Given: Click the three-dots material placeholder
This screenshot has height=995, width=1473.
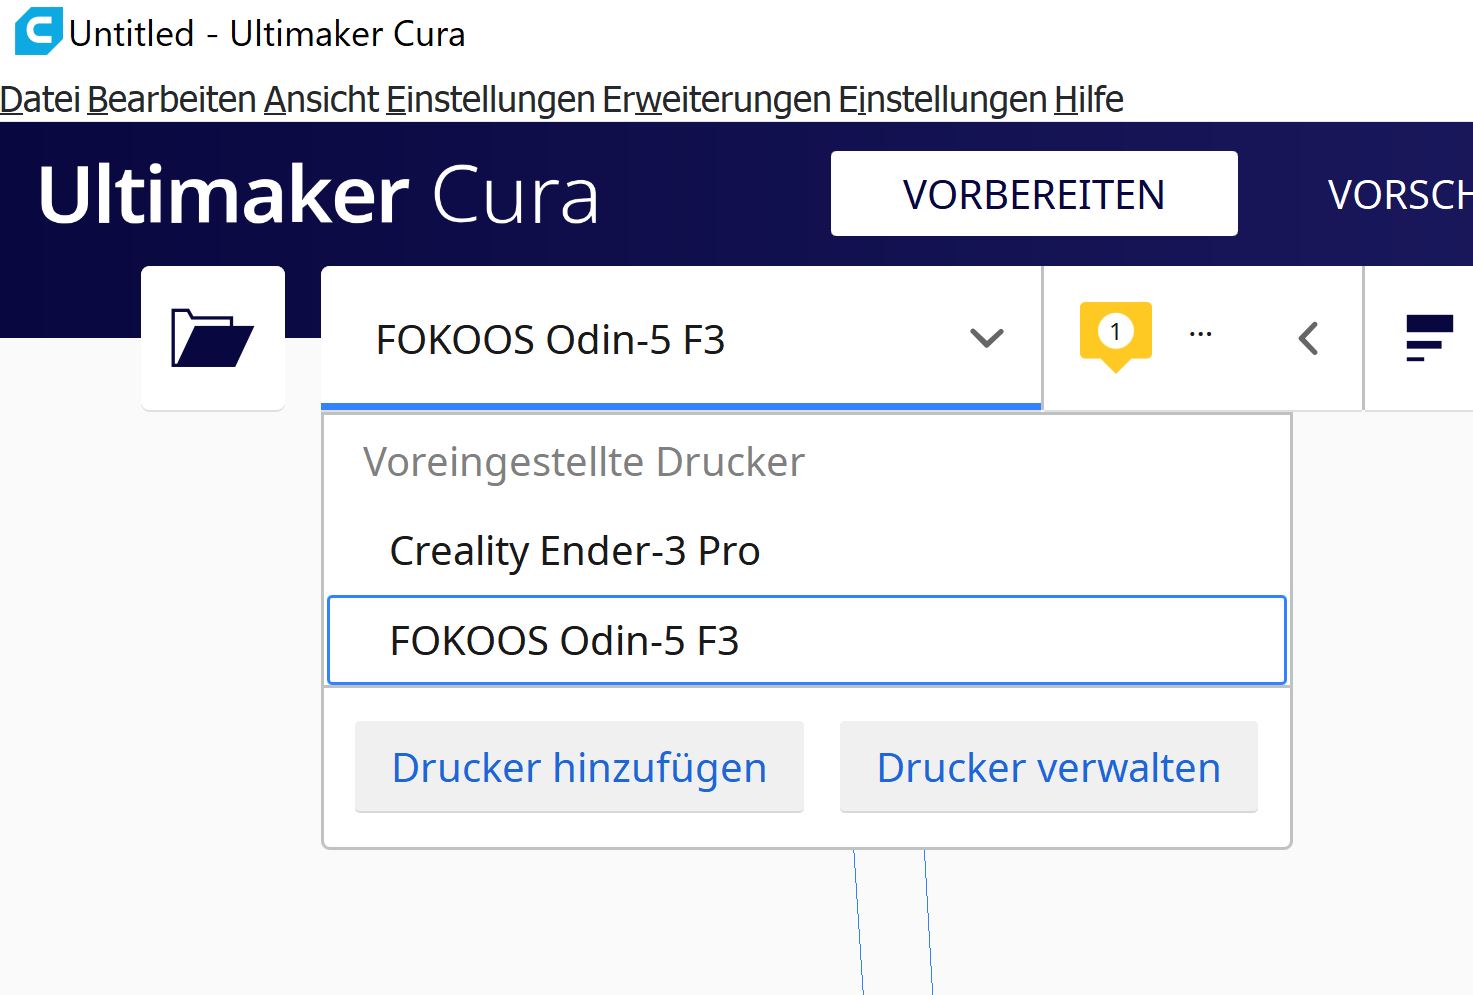Looking at the screenshot, I should 1201,334.
